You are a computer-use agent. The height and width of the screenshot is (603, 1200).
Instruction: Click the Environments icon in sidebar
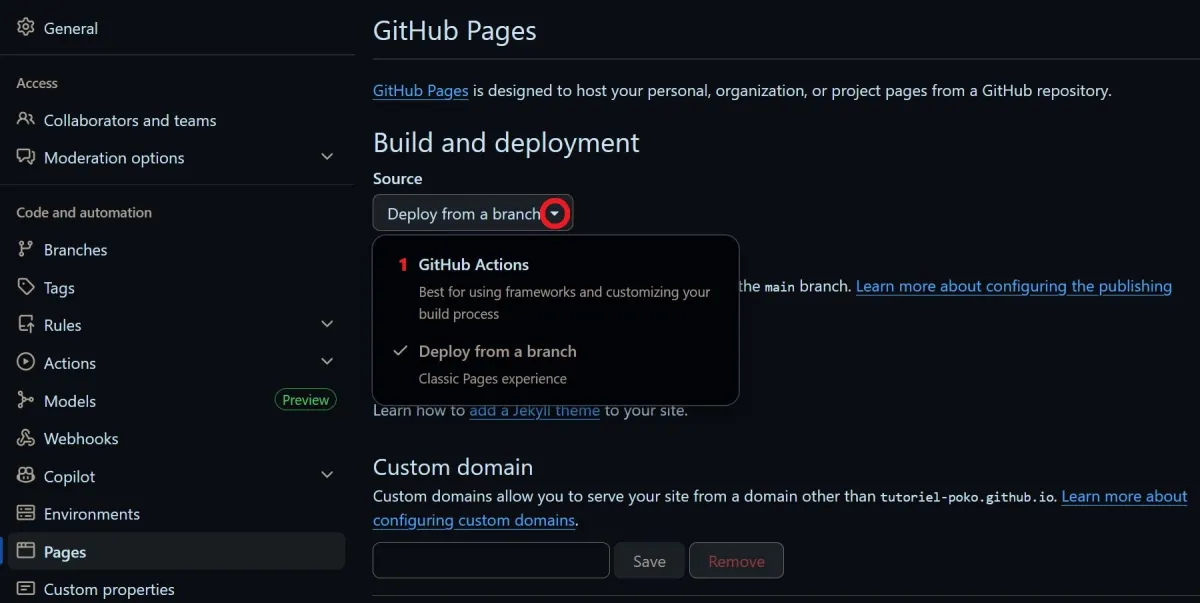(x=26, y=514)
